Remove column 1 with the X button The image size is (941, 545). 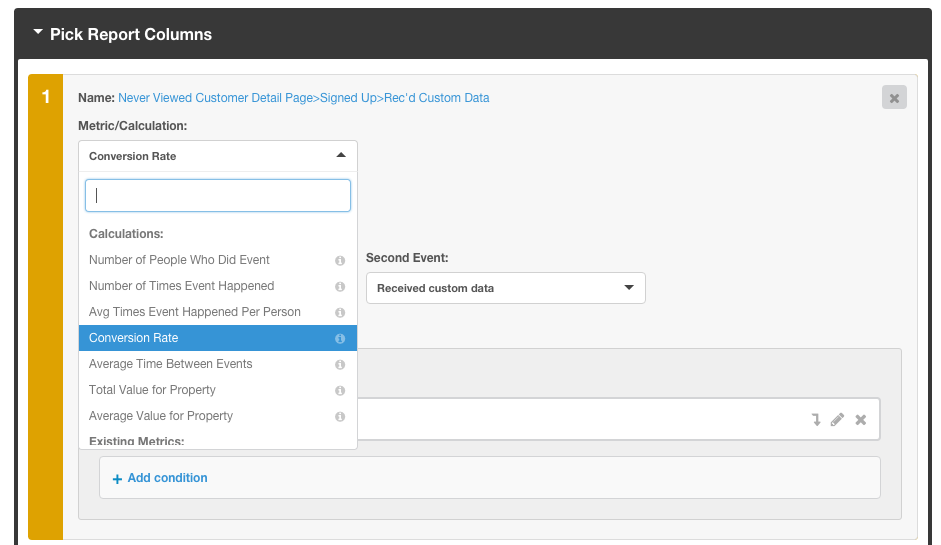(894, 97)
